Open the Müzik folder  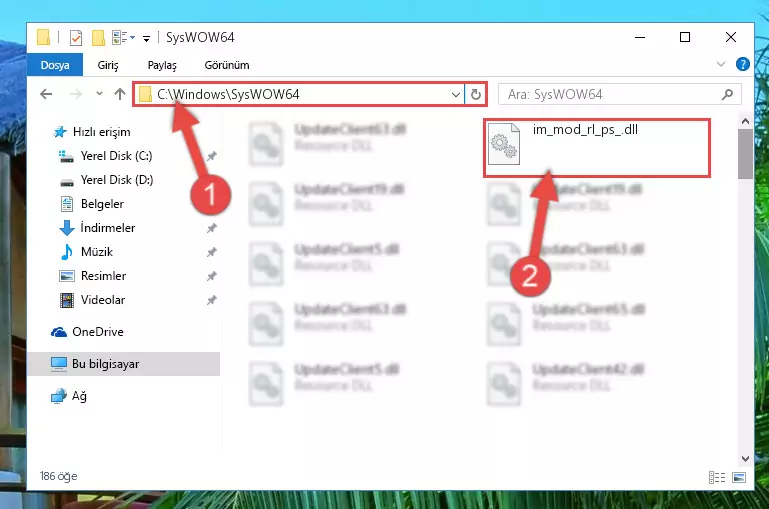point(97,252)
